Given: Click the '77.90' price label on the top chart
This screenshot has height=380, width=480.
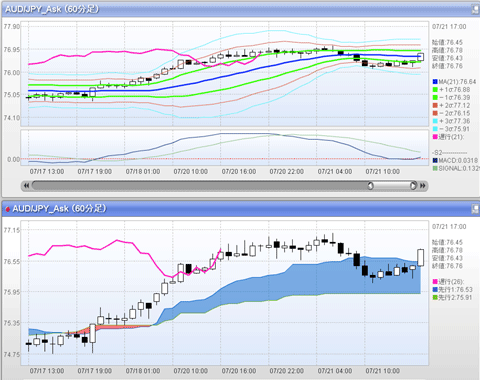Looking at the screenshot, I should pos(12,26).
